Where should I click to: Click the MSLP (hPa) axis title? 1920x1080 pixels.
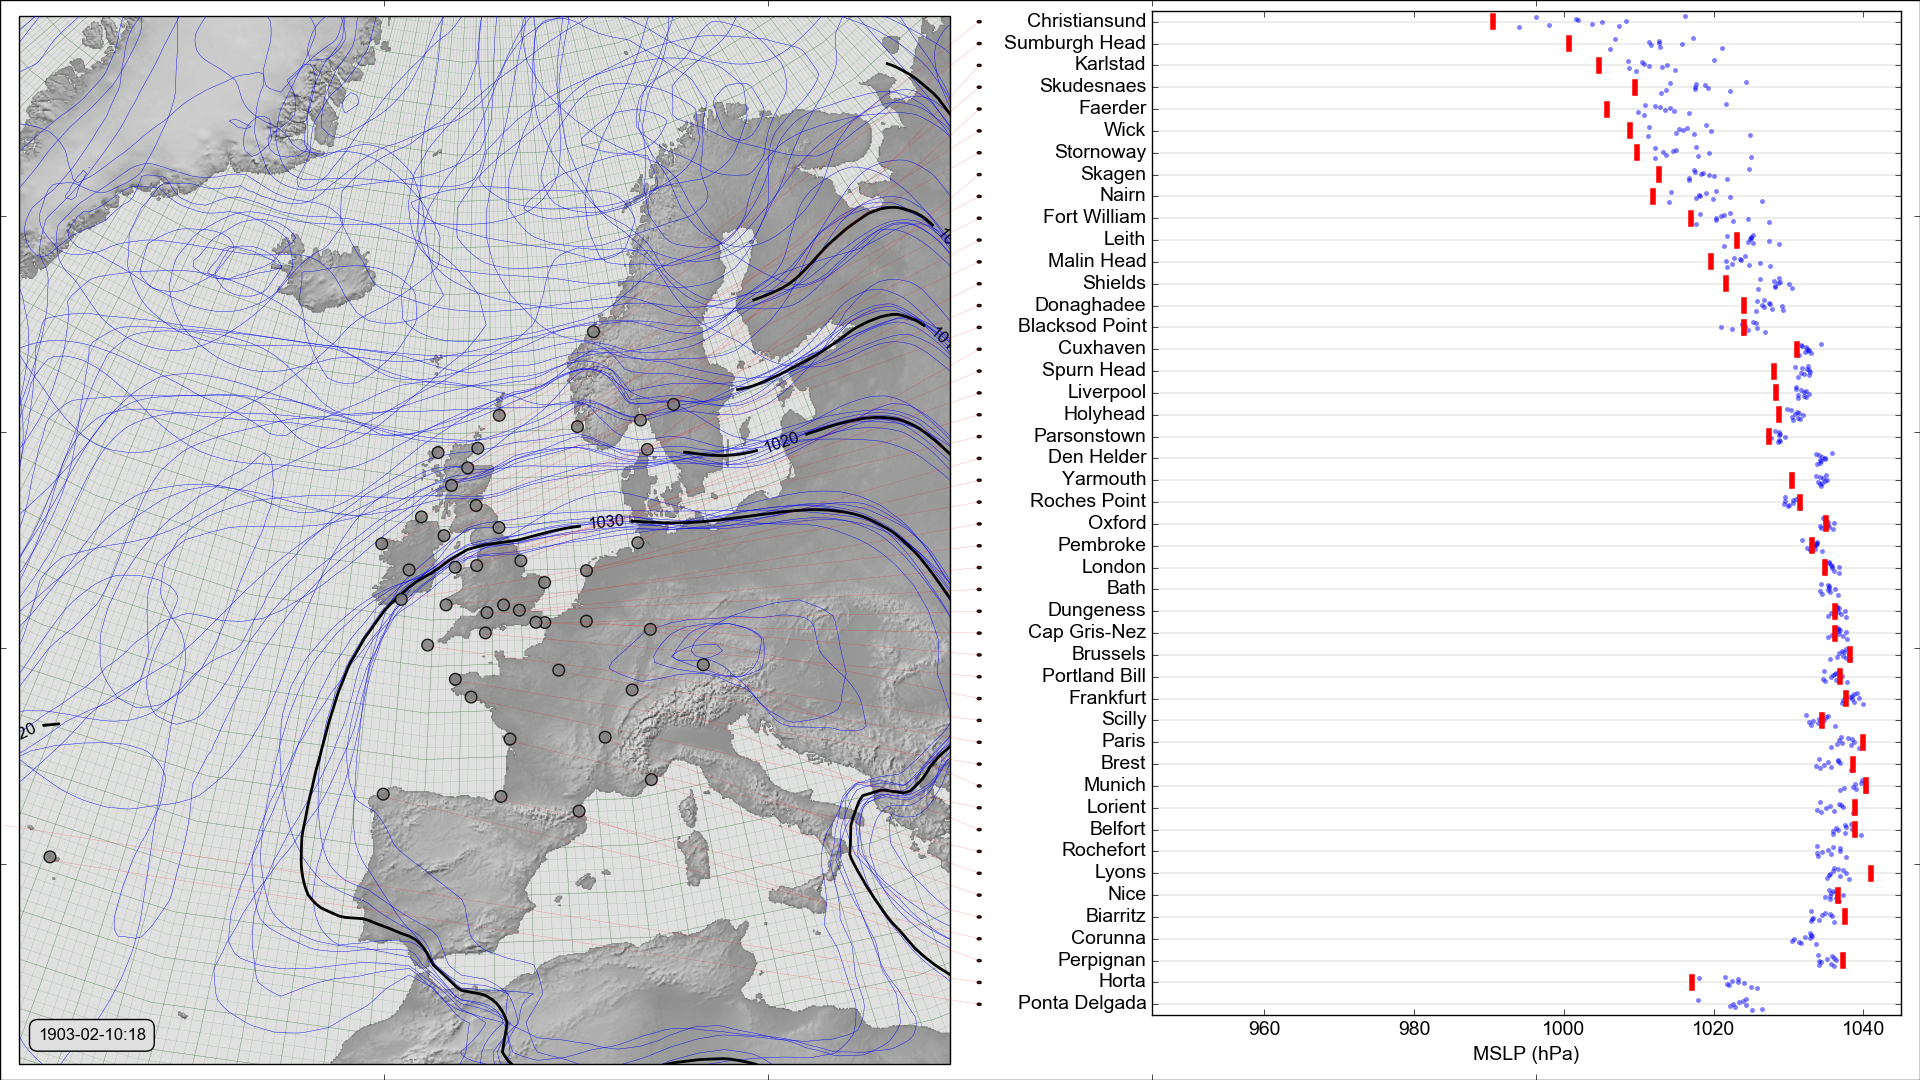[1525, 1053]
